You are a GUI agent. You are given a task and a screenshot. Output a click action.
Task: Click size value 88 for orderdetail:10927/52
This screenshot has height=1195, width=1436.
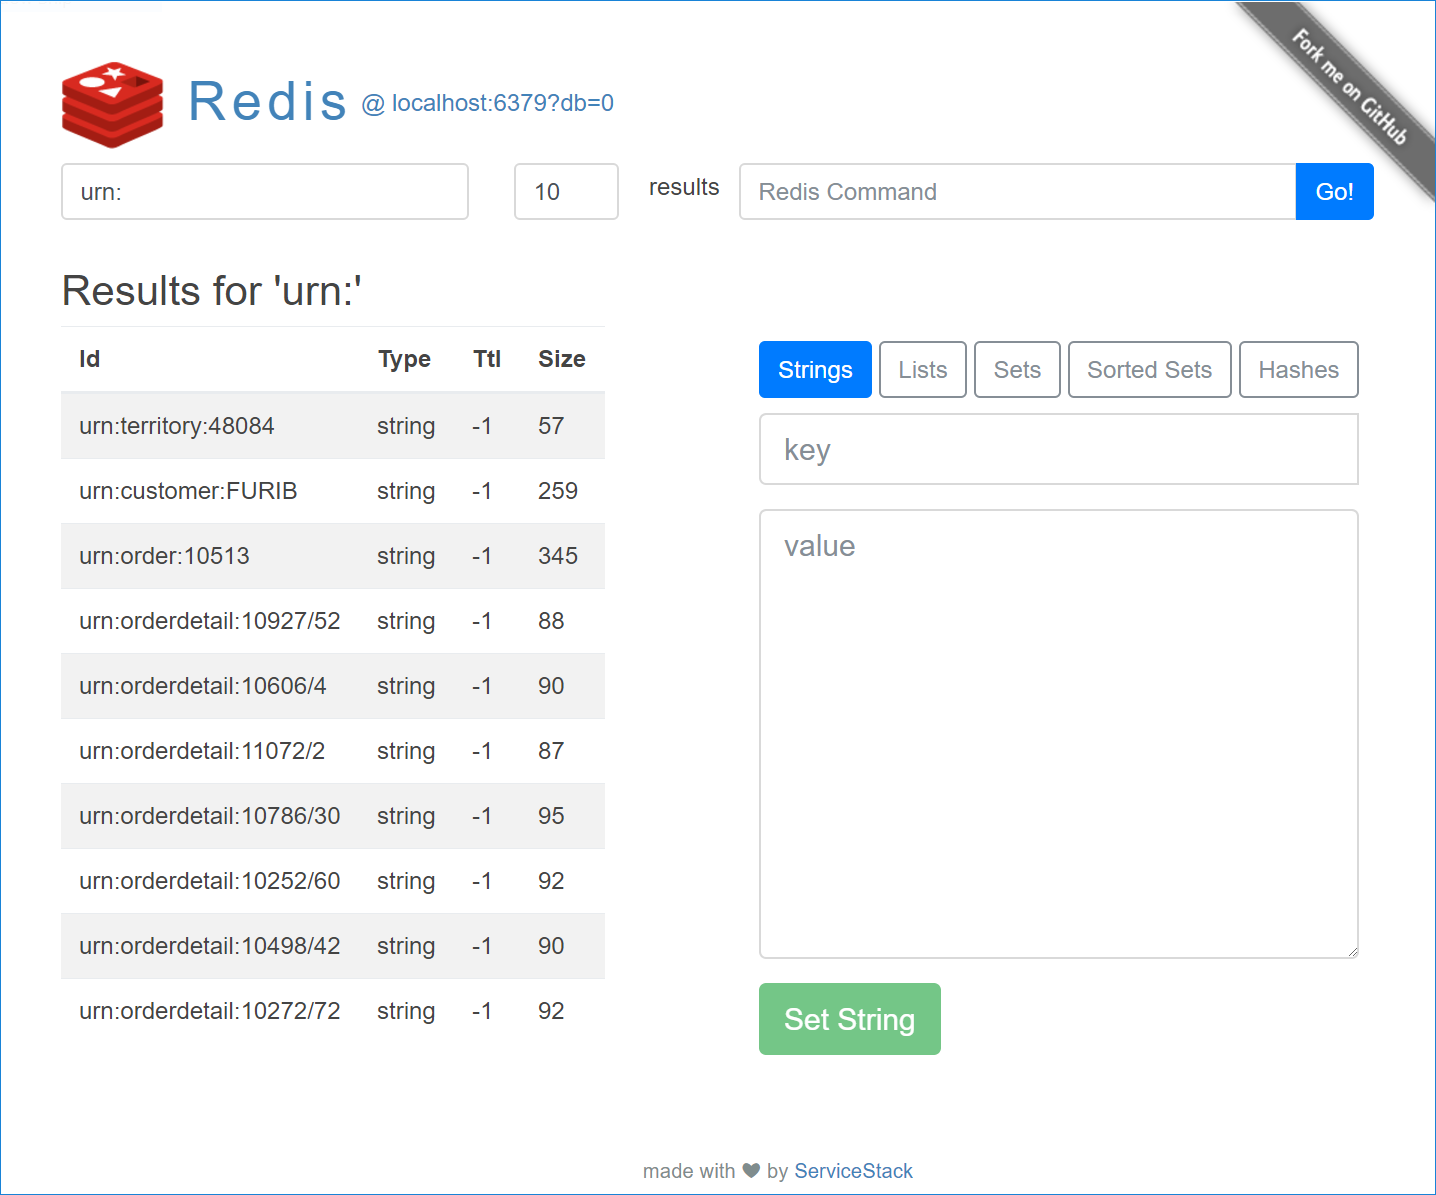tap(551, 621)
